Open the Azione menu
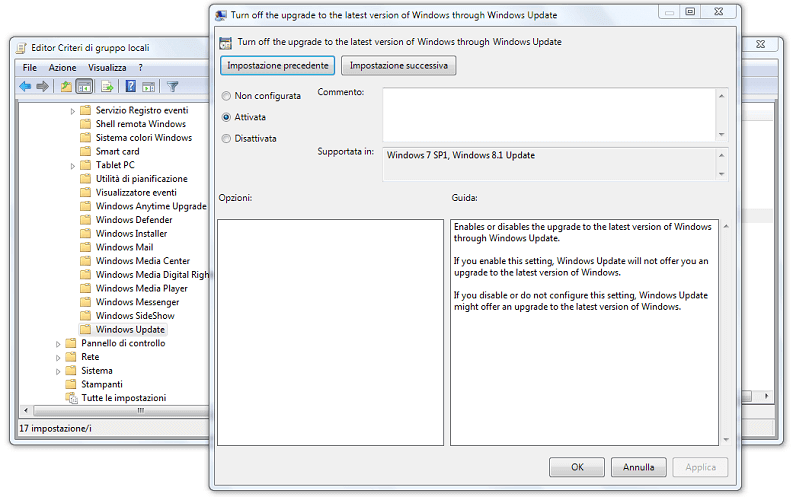Image resolution: width=793 pixels, height=497 pixels. point(62,68)
